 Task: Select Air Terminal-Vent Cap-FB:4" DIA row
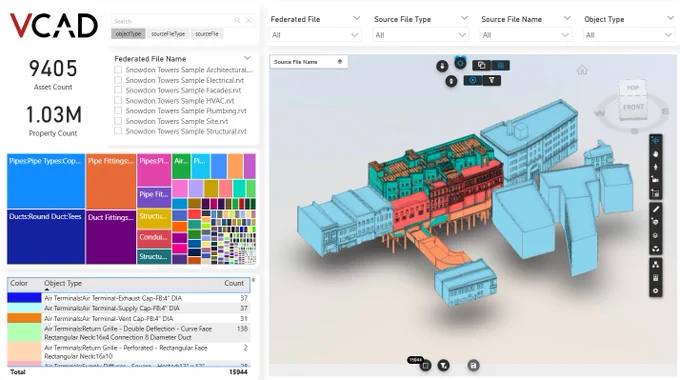point(128,318)
